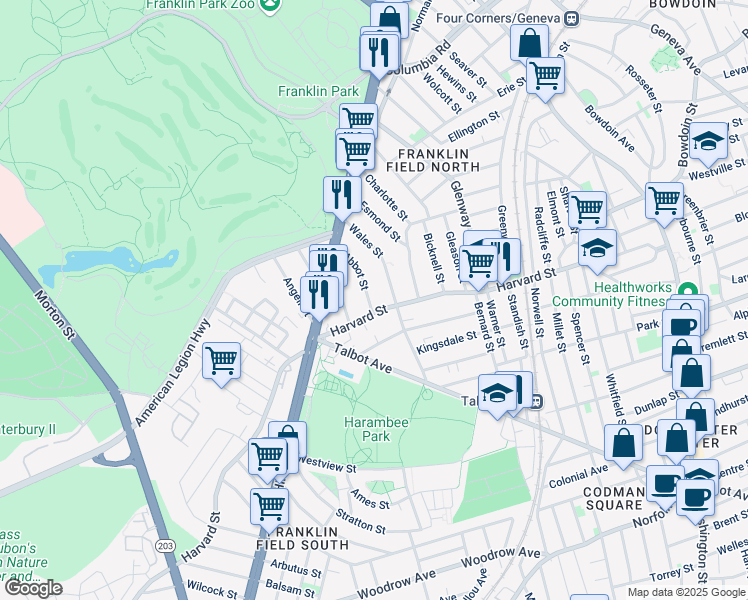Viewport: 748px width, 600px height.
Task: Click the Rosseter St label
Action: click(644, 89)
